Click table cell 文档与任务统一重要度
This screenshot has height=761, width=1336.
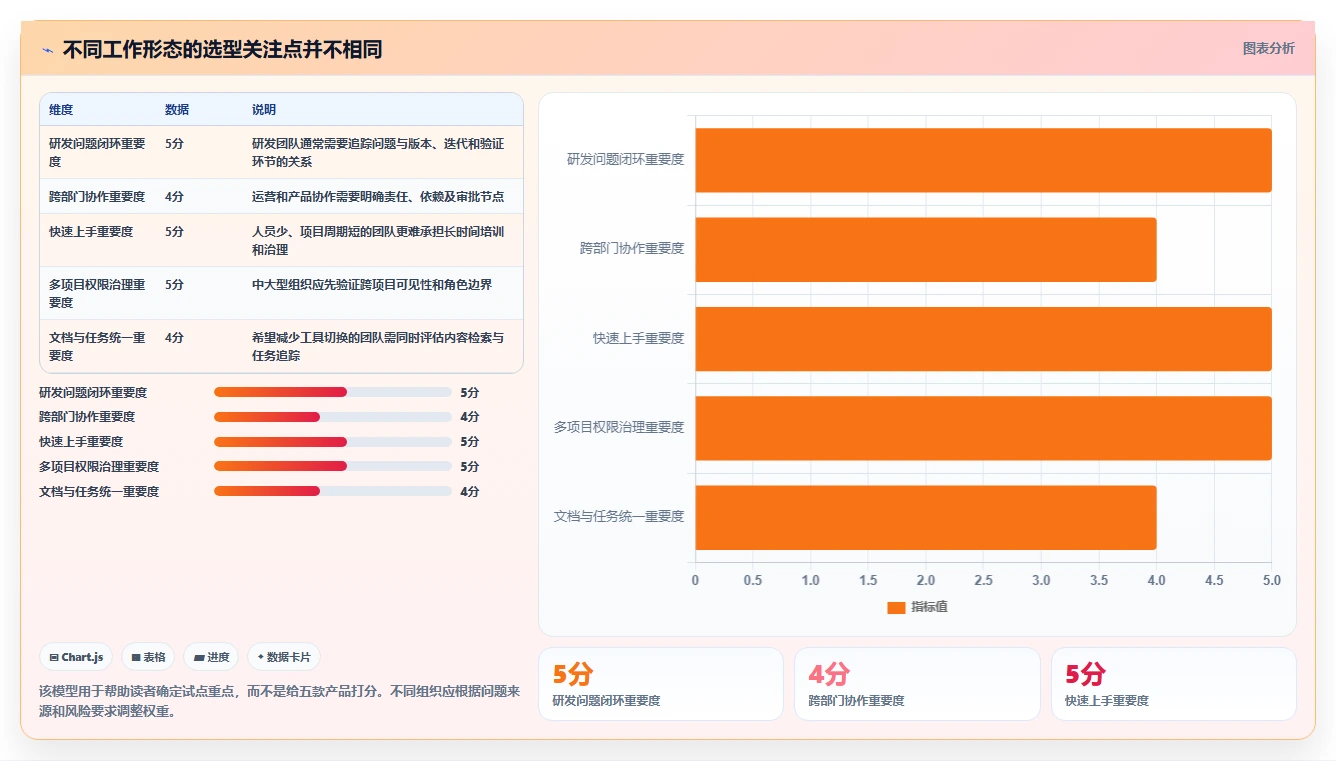click(97, 346)
